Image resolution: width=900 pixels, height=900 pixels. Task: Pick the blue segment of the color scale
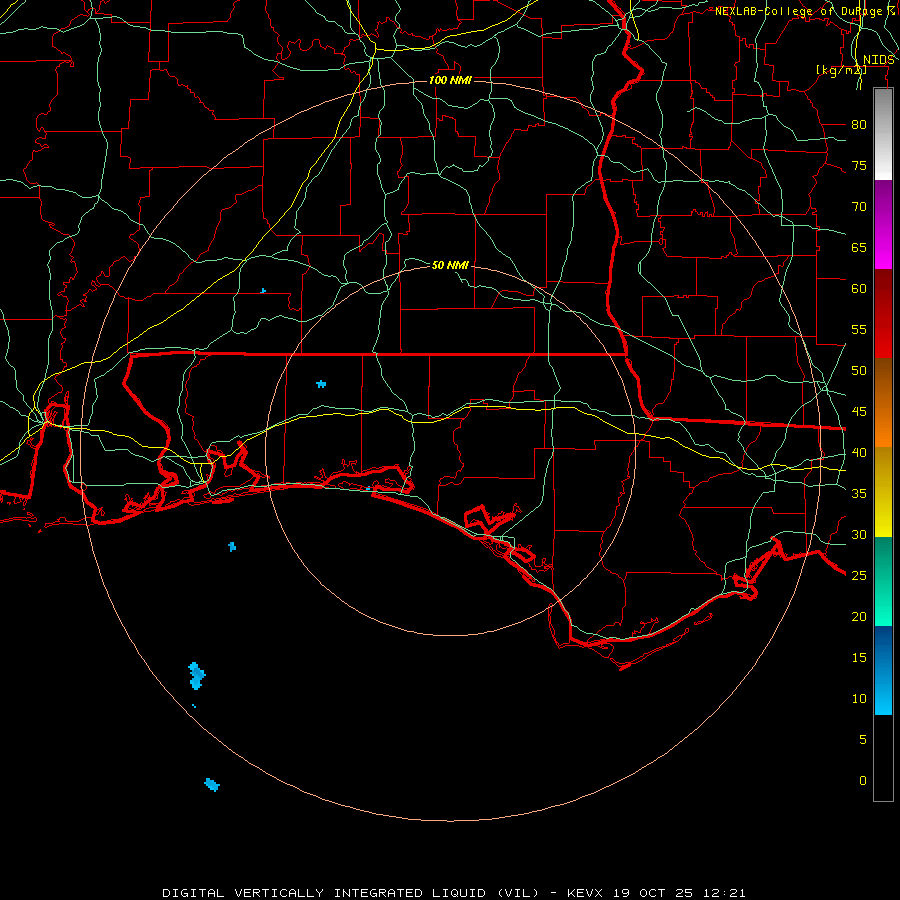(x=883, y=670)
